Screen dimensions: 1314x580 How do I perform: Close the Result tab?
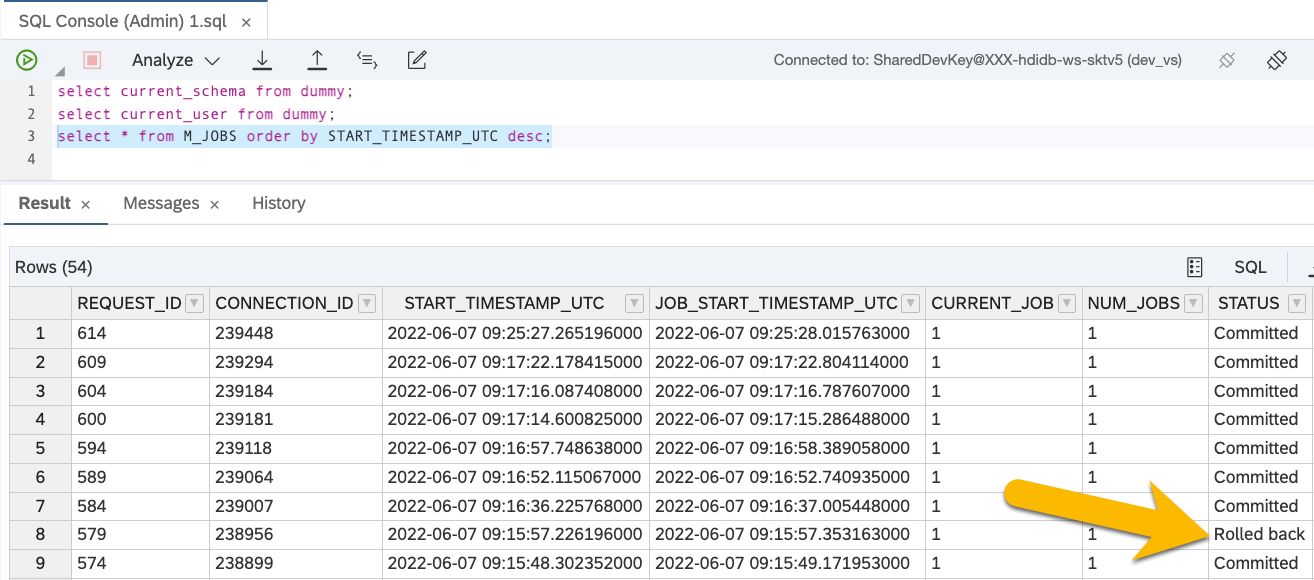point(86,204)
